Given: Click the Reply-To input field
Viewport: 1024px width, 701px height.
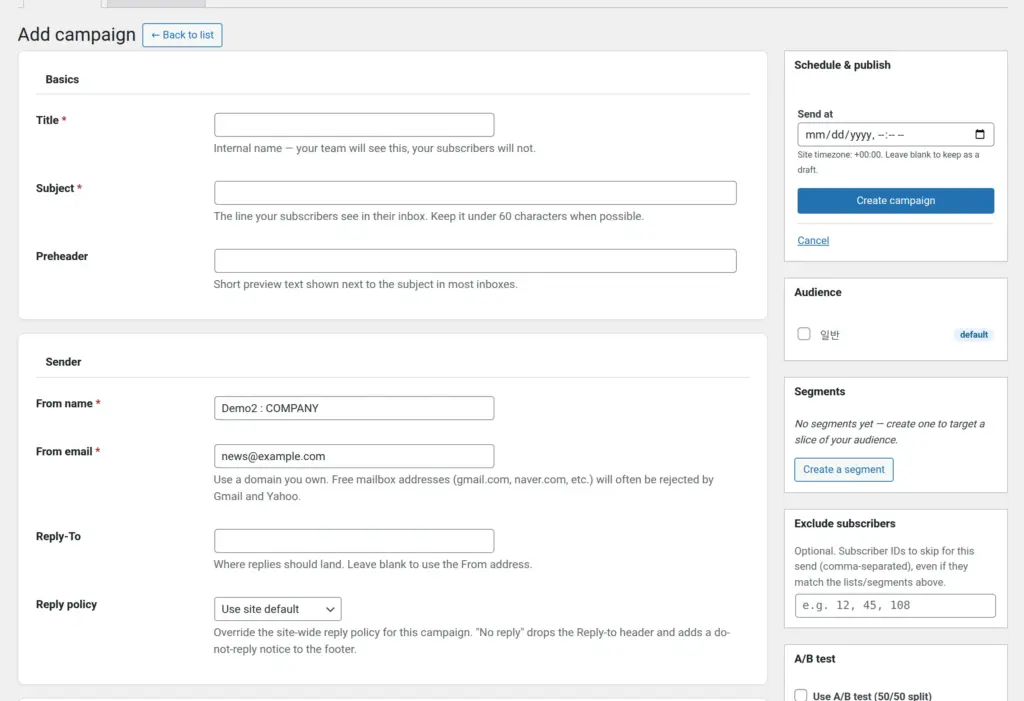Looking at the screenshot, I should point(354,541).
